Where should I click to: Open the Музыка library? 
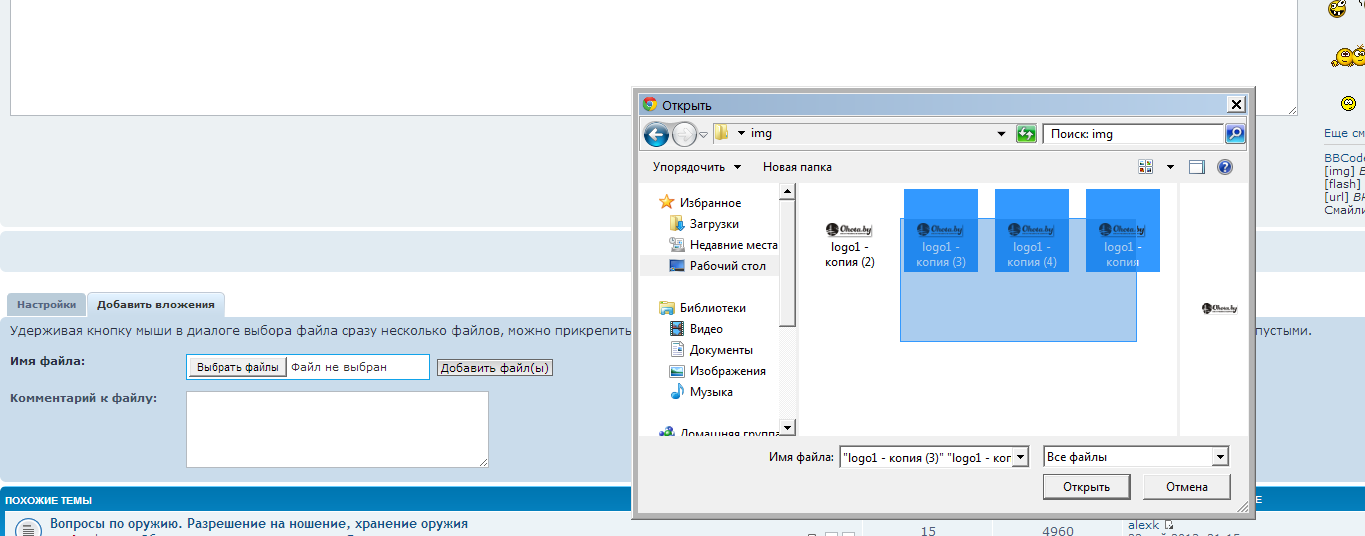pyautogui.click(x=710, y=392)
